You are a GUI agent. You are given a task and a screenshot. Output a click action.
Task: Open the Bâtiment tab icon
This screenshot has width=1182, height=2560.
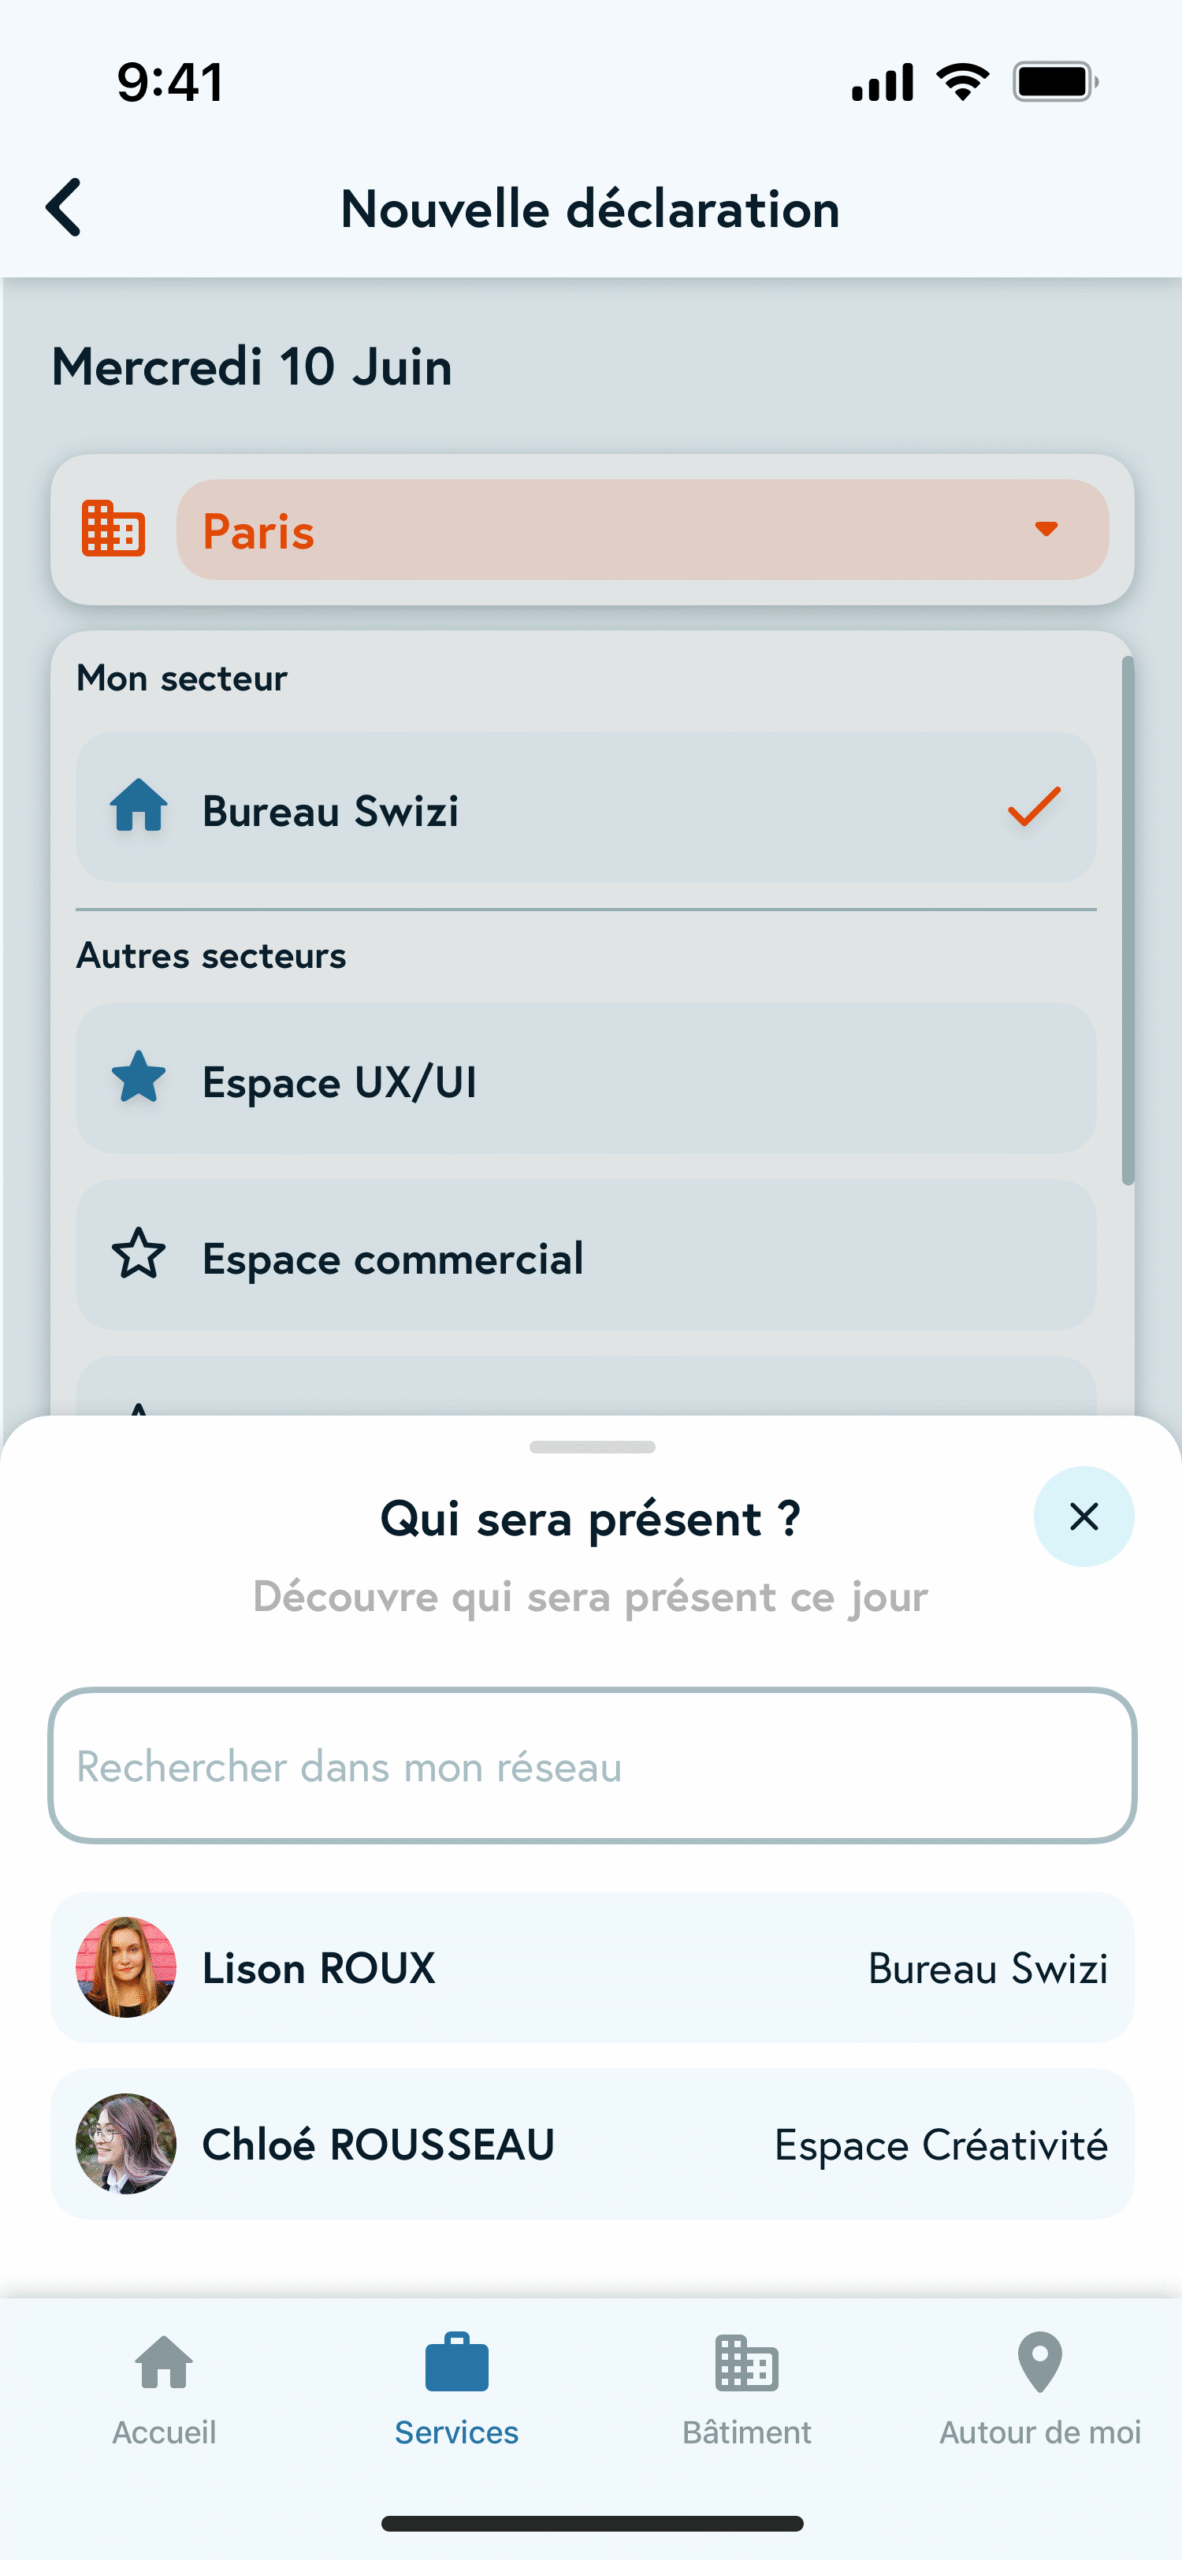[747, 2364]
